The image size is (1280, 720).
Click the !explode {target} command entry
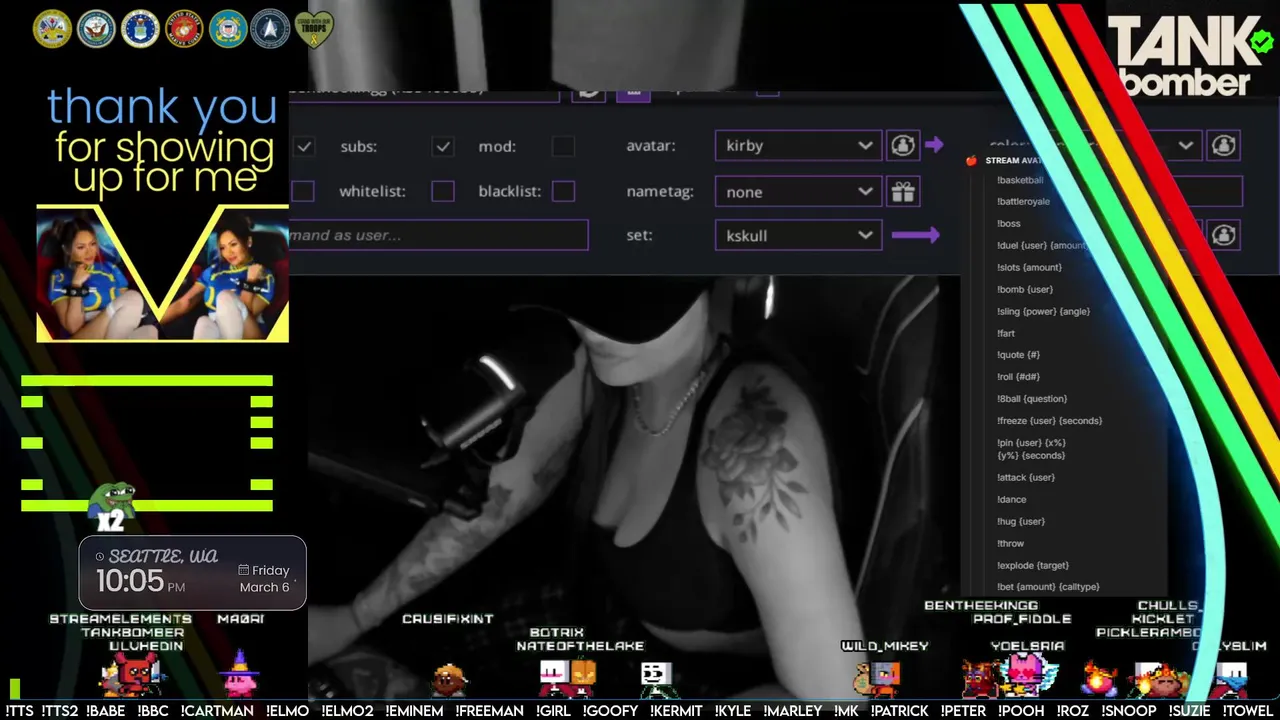(x=1033, y=565)
